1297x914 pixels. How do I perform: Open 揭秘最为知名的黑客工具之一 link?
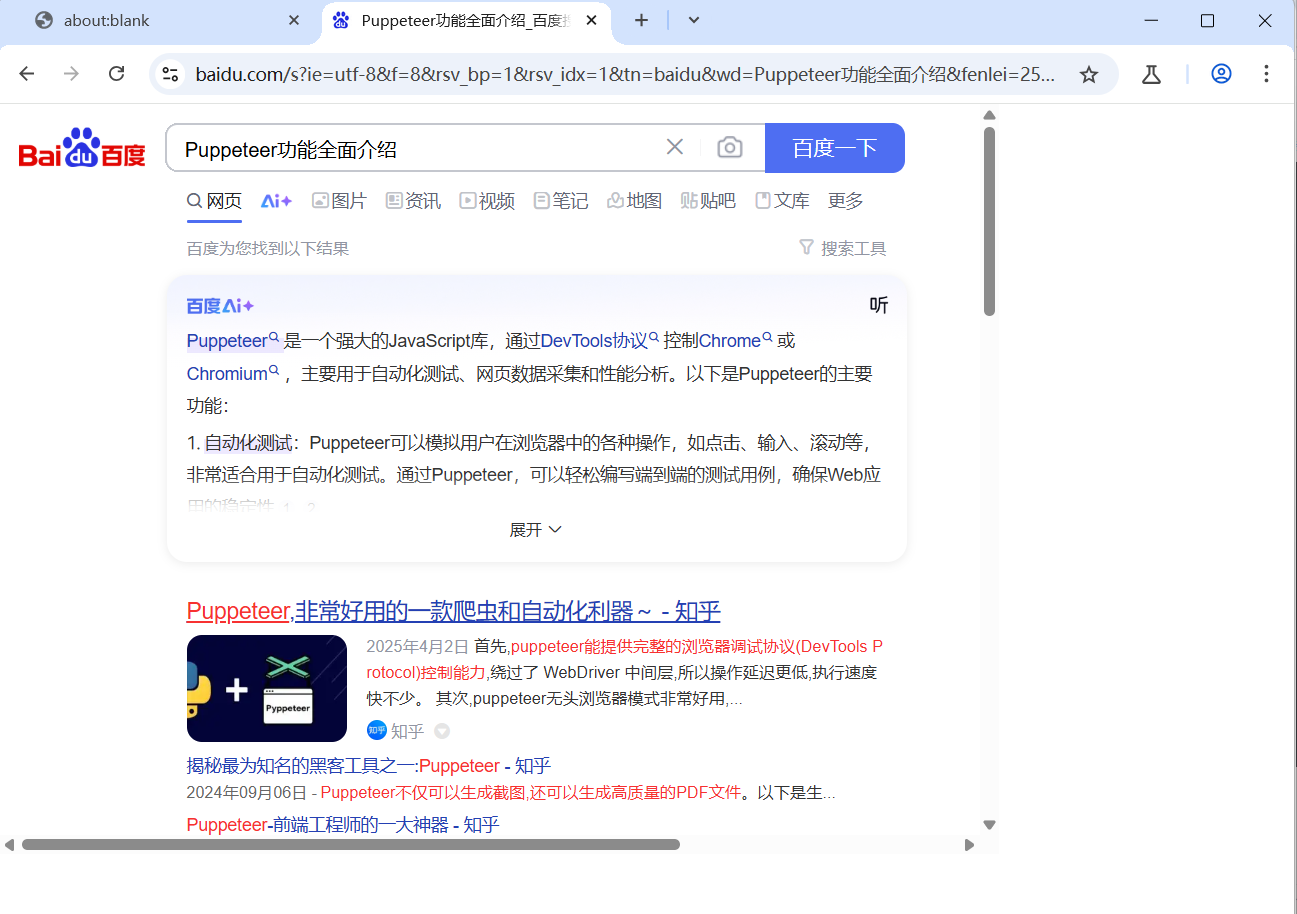[369, 766]
